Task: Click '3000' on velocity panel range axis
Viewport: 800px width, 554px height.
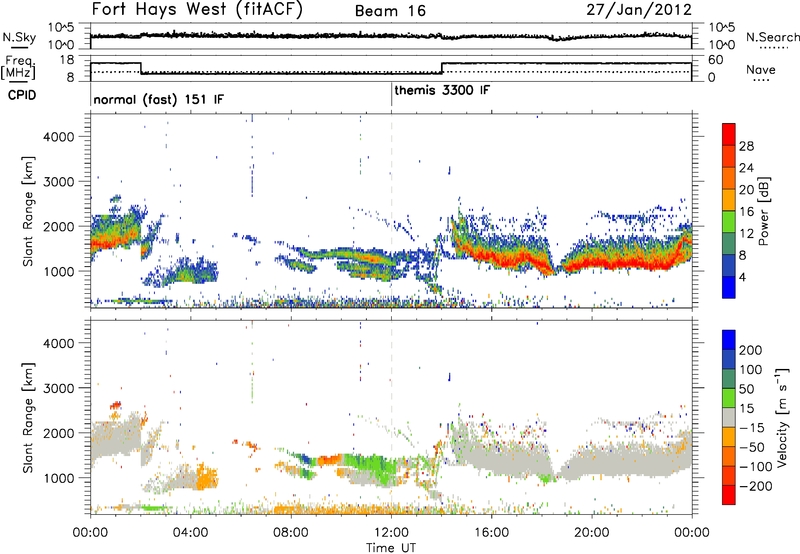Action: [58, 388]
